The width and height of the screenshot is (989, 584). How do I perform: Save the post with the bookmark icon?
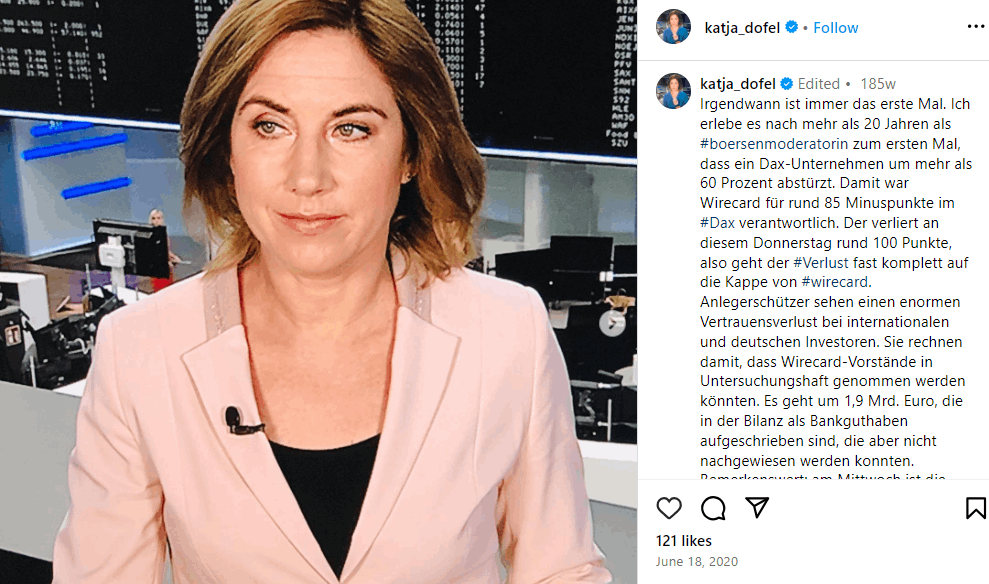pyautogui.click(x=975, y=508)
